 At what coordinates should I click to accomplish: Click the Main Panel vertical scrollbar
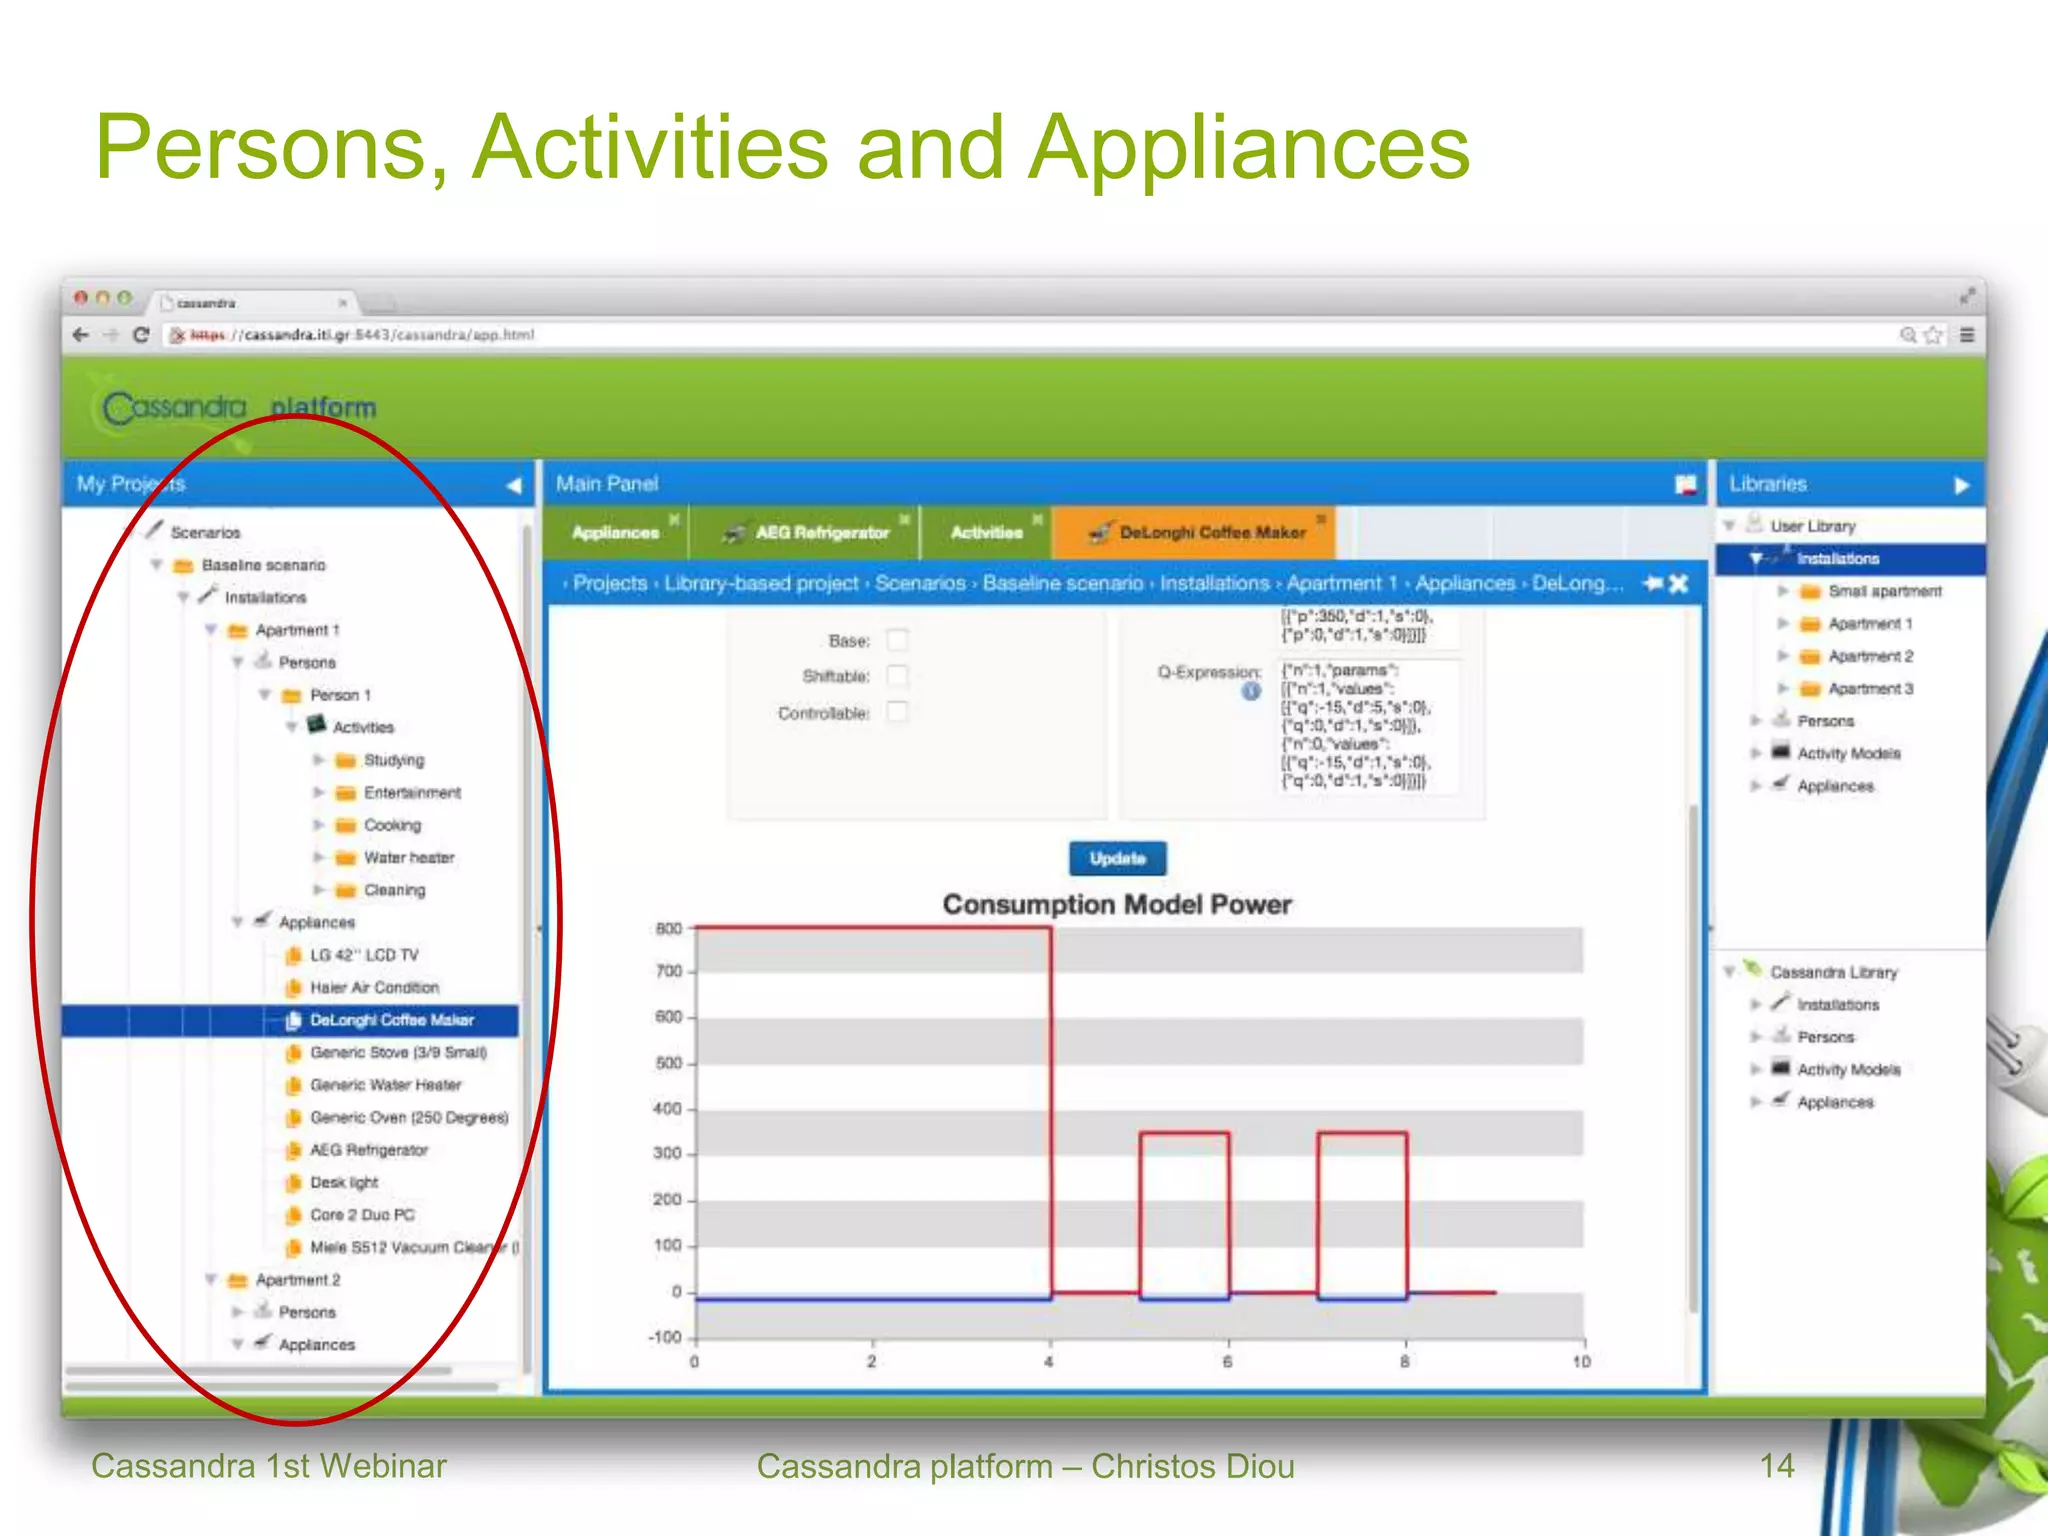[x=1693, y=1058]
